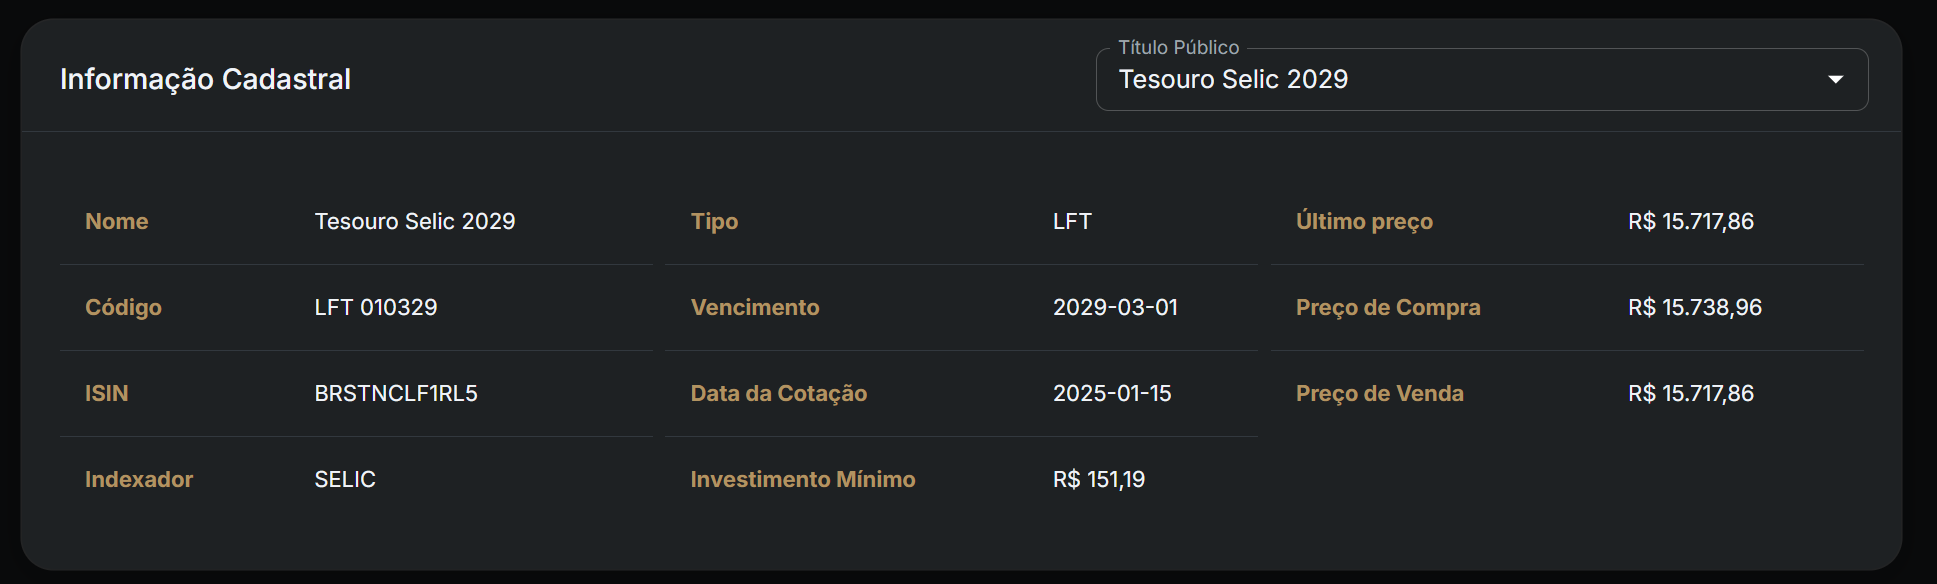Click the Último preço value R$ 15.717,86
This screenshot has height=584, width=1937.
tap(1690, 221)
